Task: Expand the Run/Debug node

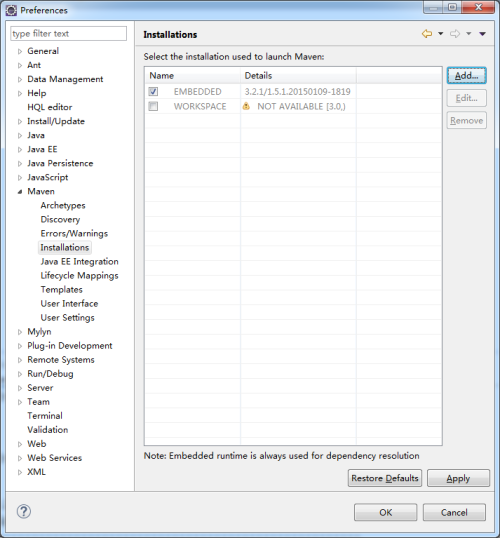Action: click(20, 374)
